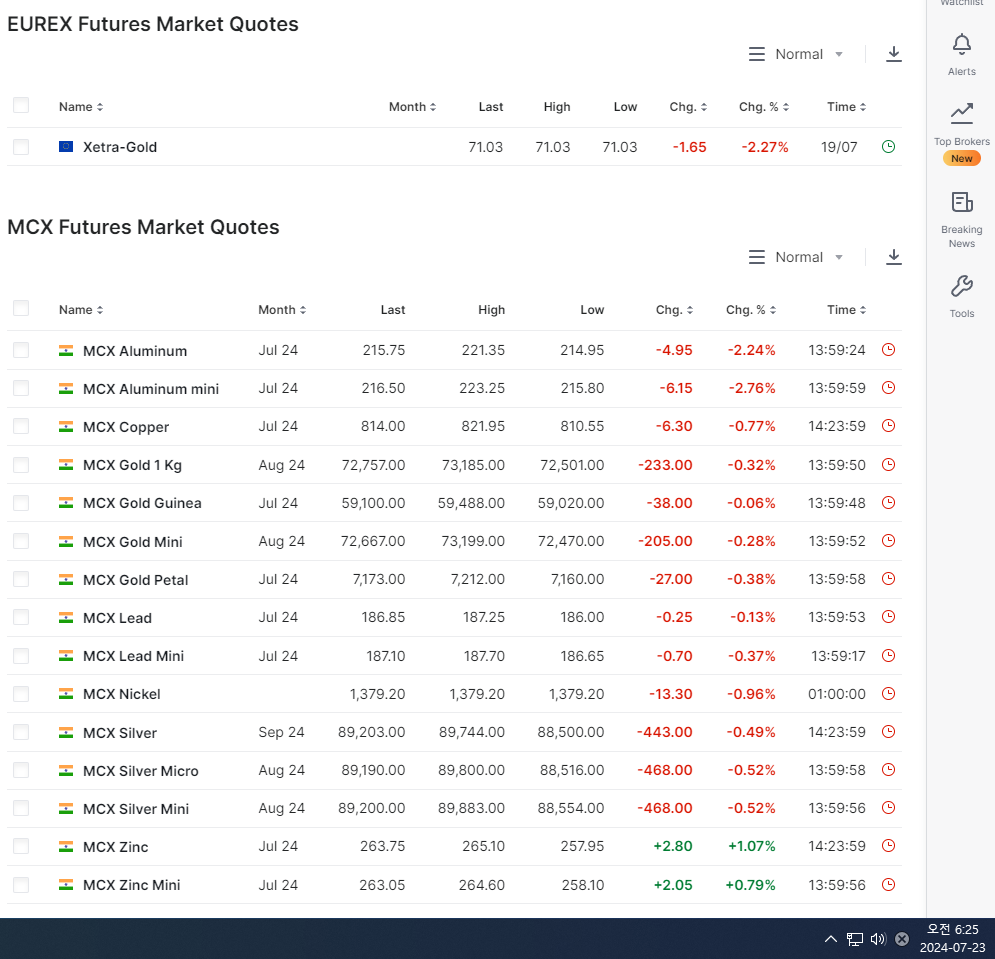Viewport: 995px width, 959px height.
Task: Click clock icon in MCX Aluminum row
Action: (x=888, y=350)
